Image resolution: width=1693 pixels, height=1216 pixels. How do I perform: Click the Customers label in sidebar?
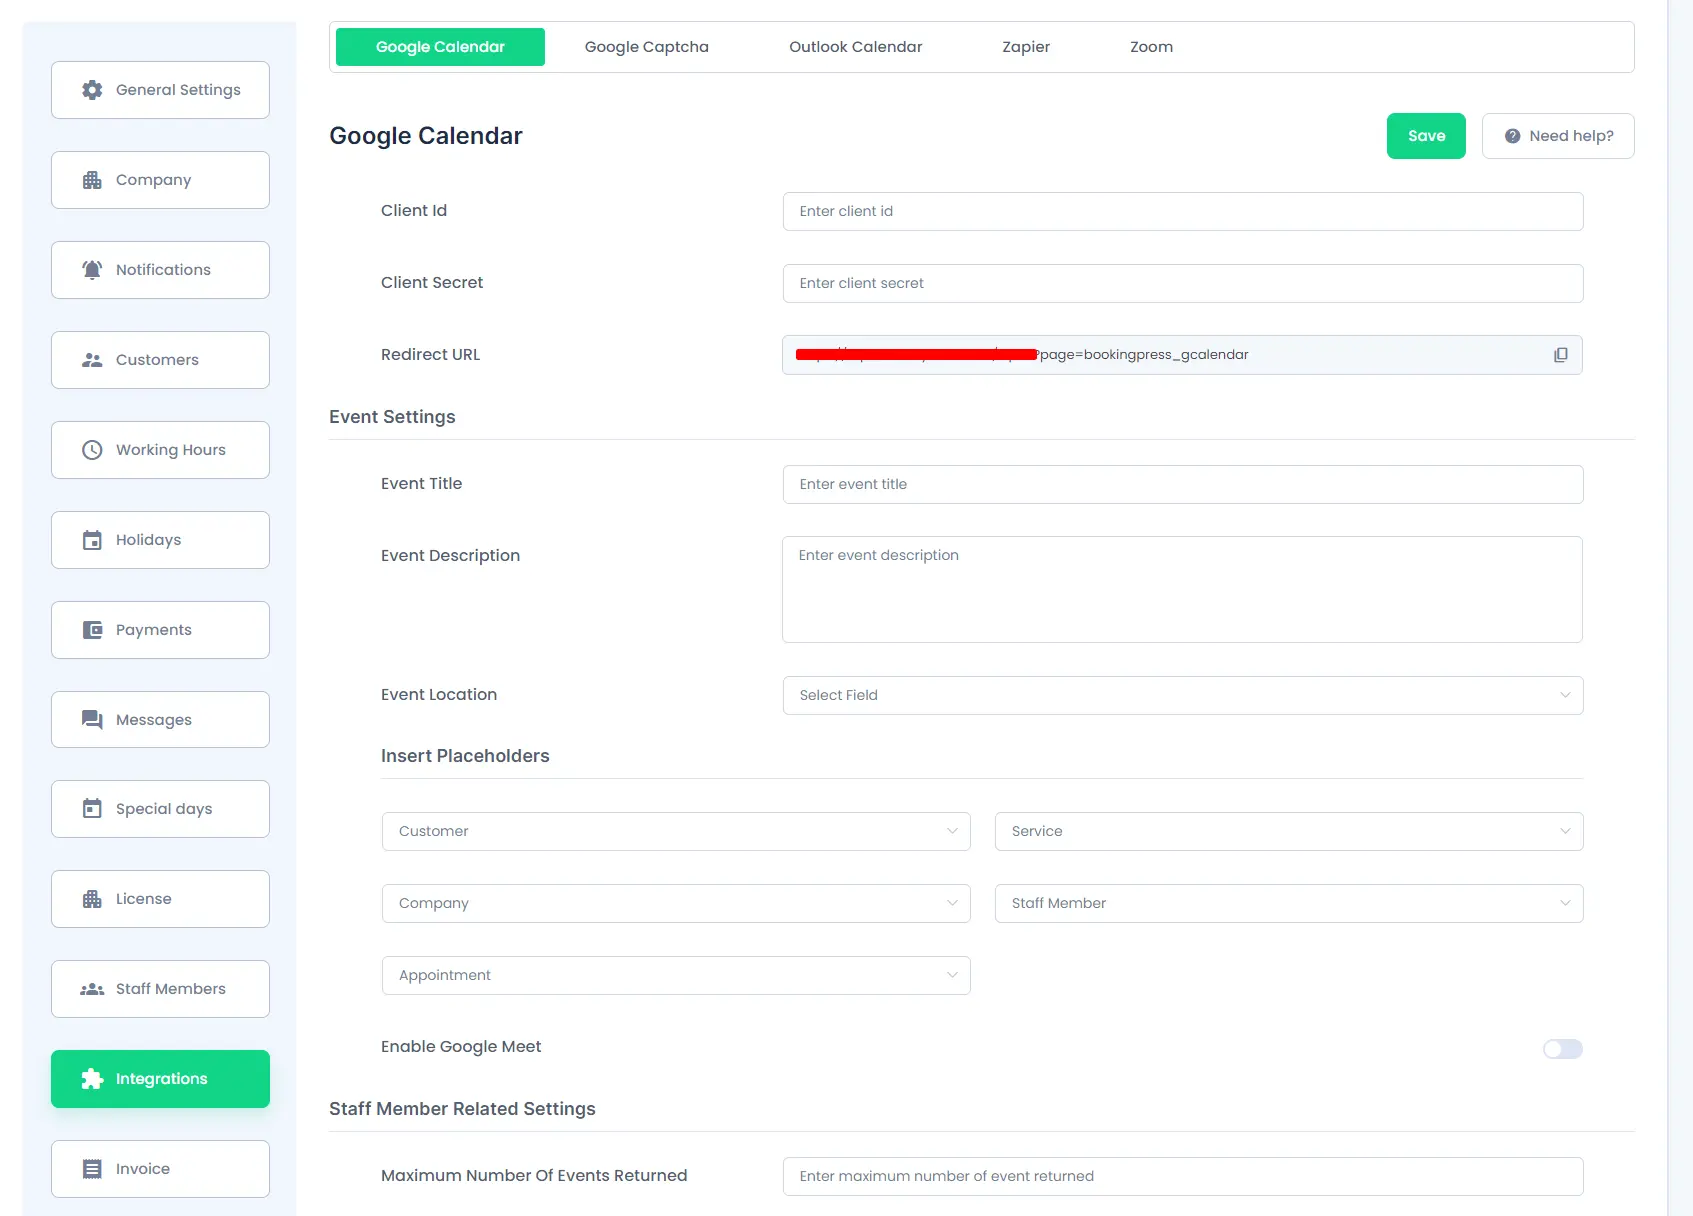point(157,360)
